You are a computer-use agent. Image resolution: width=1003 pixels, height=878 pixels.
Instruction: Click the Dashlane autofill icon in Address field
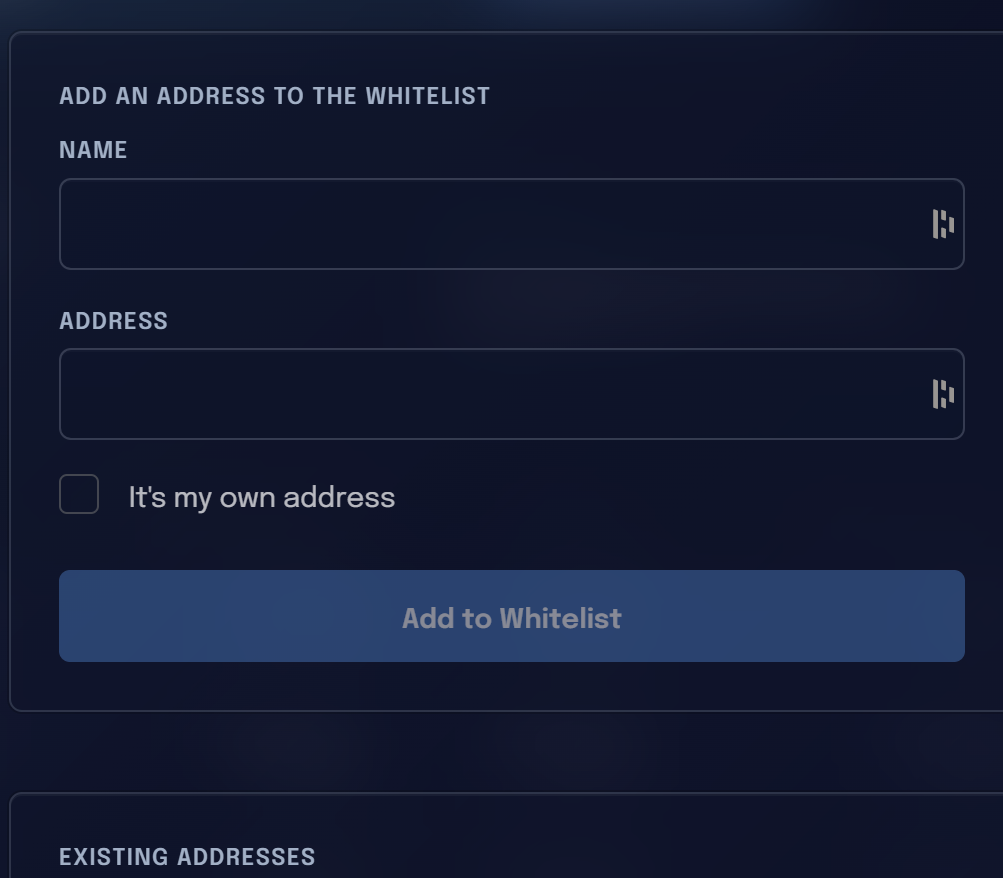[x=943, y=394]
